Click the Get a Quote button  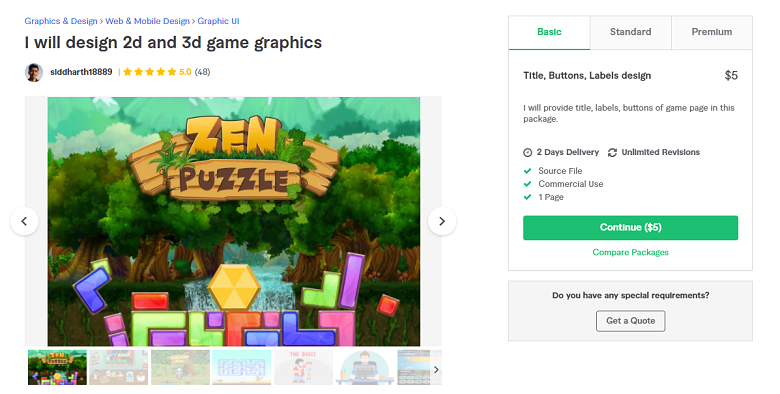pyautogui.click(x=630, y=321)
